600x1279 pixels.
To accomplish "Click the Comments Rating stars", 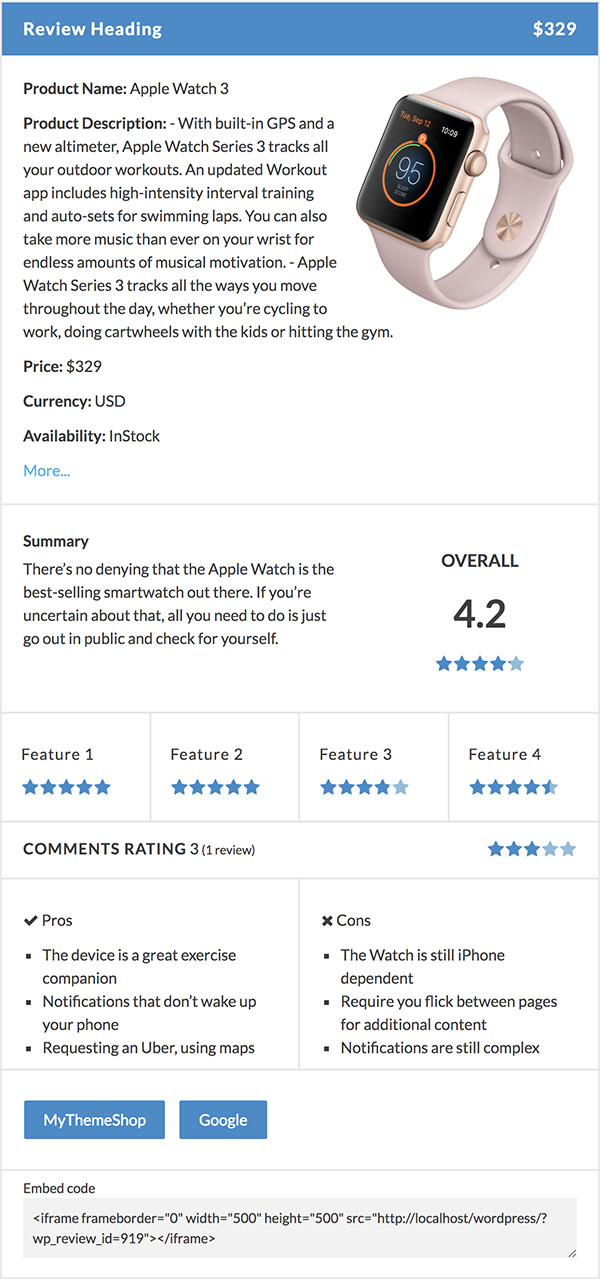I will point(532,849).
